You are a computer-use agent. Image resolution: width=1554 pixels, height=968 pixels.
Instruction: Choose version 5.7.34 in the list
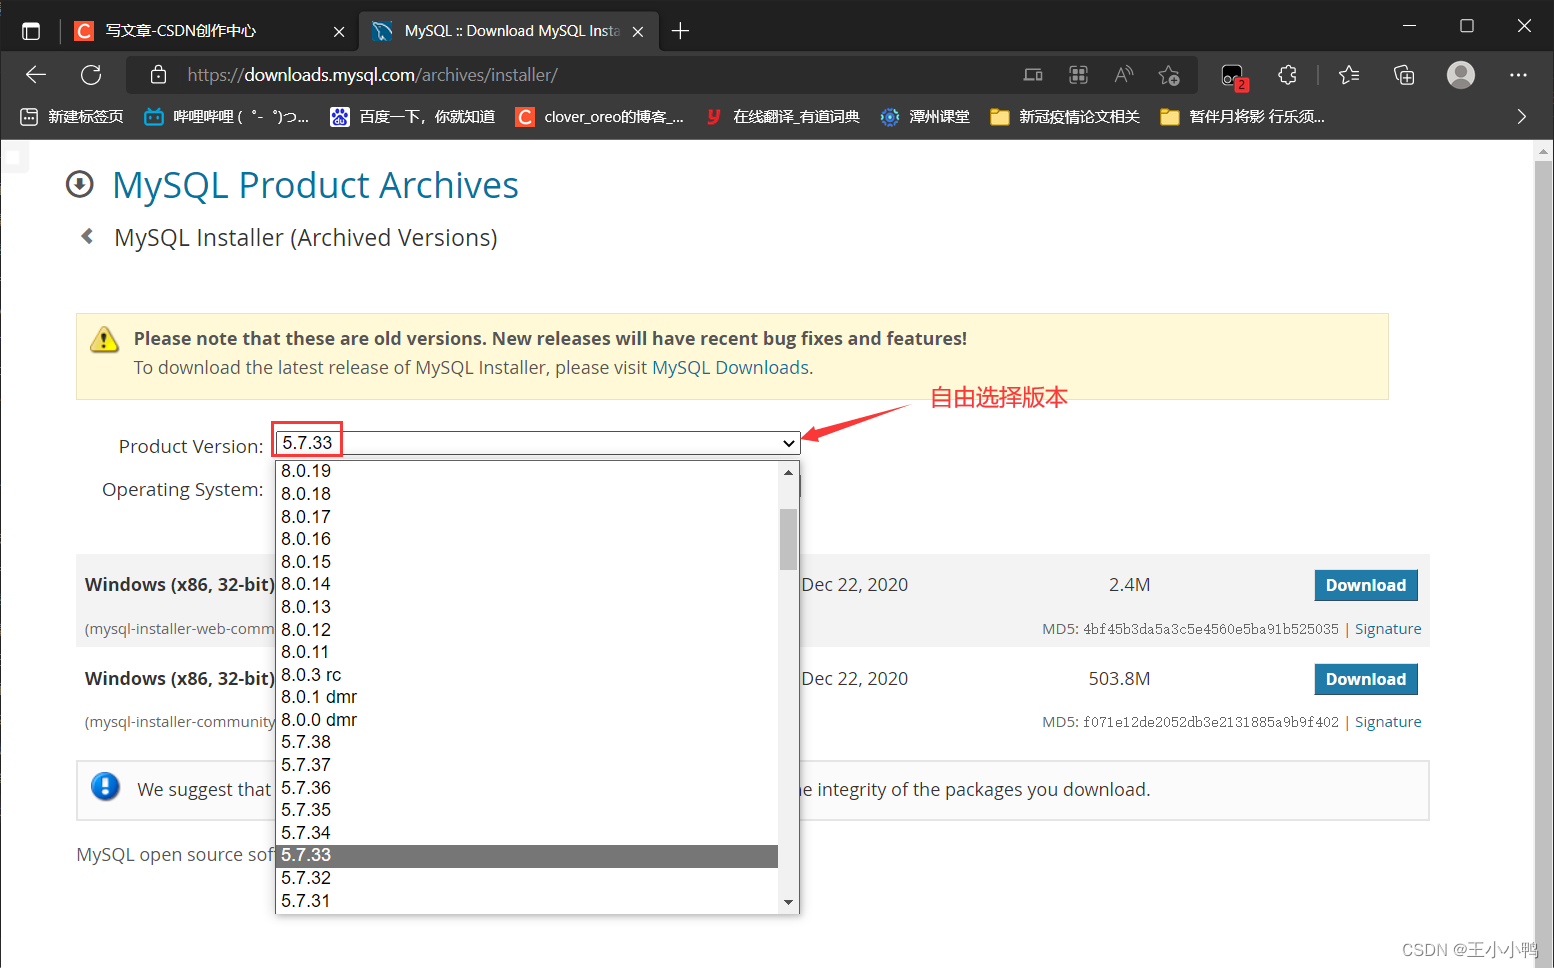tap(527, 833)
